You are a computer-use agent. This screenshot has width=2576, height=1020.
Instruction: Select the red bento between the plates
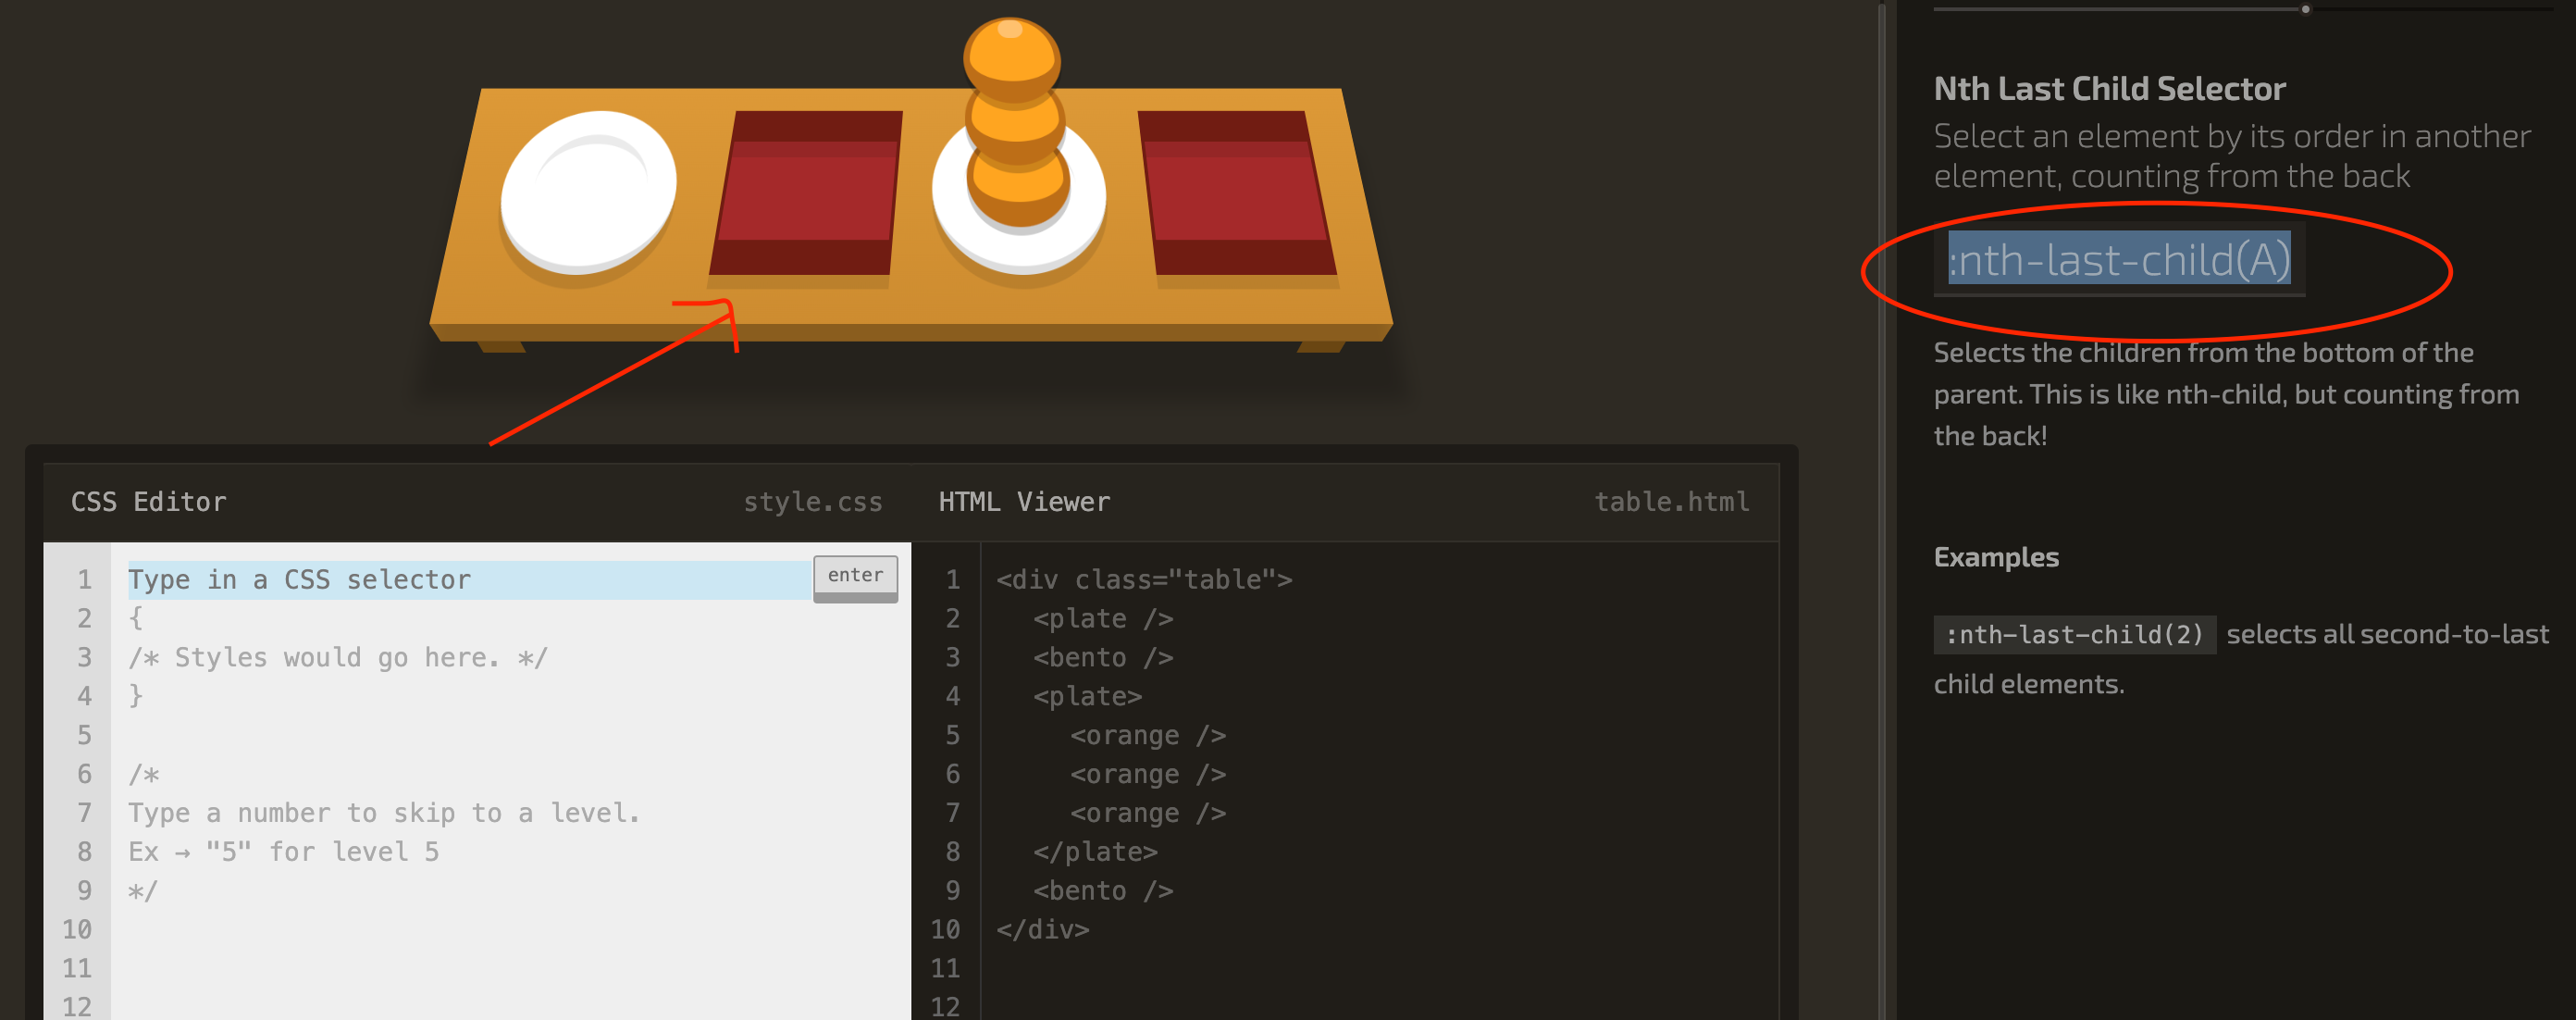[805, 192]
